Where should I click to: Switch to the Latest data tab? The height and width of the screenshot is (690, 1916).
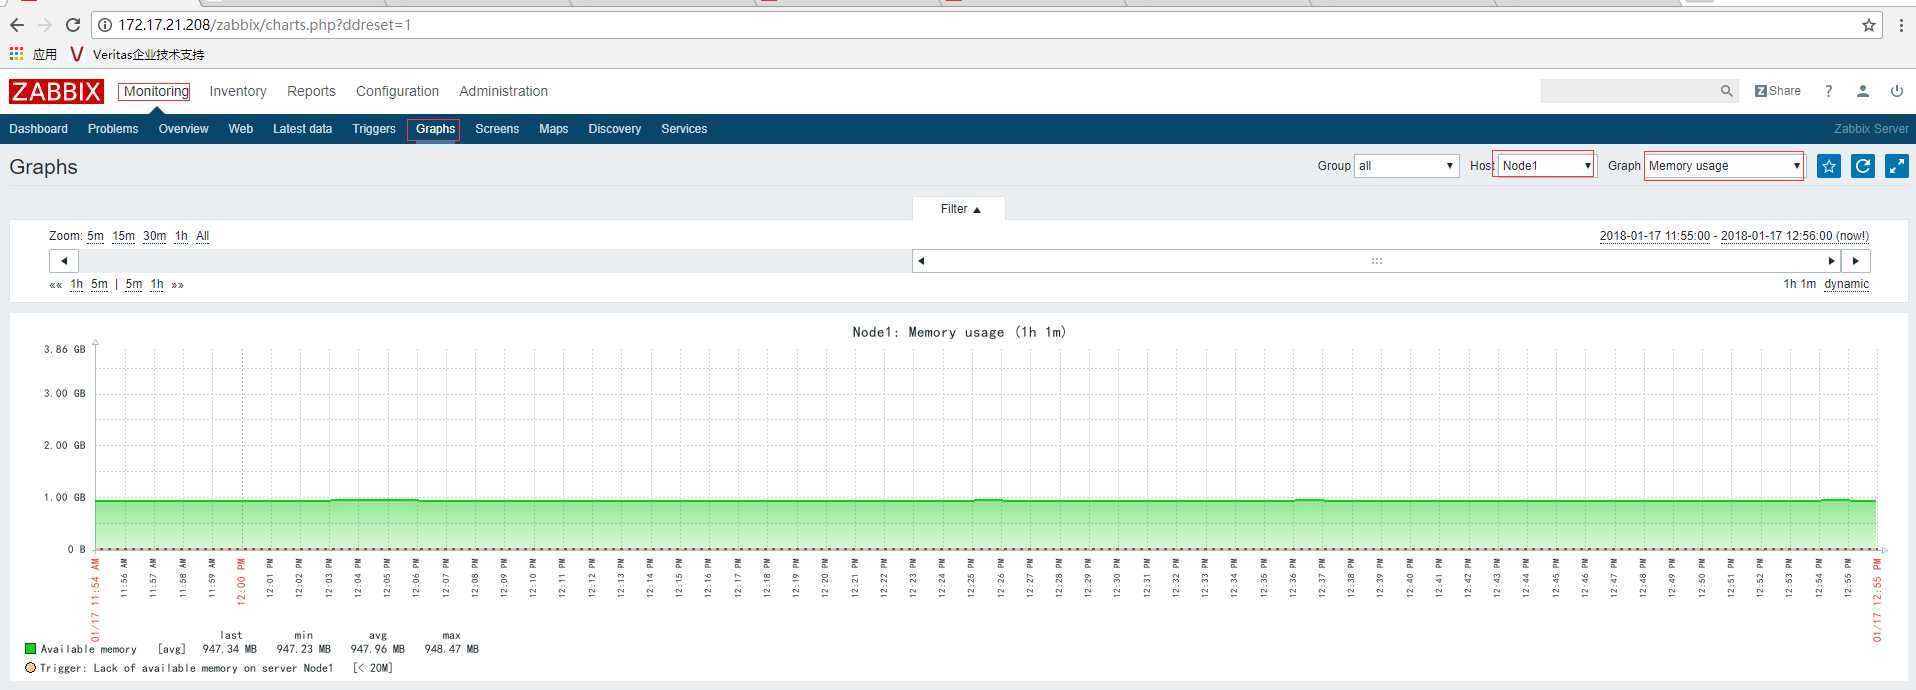302,129
